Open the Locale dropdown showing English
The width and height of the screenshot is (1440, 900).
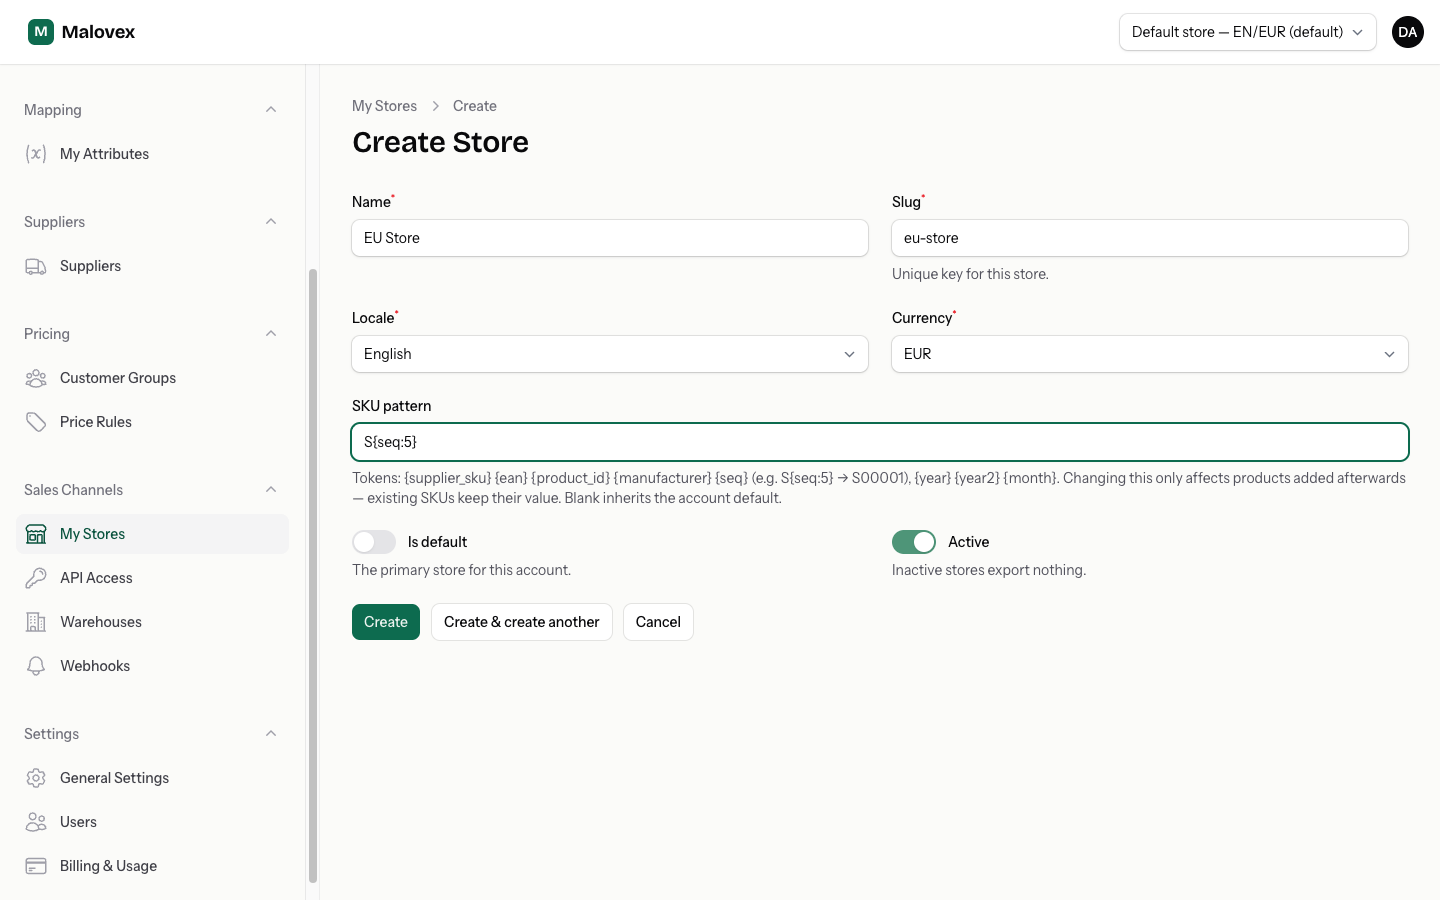tap(610, 354)
